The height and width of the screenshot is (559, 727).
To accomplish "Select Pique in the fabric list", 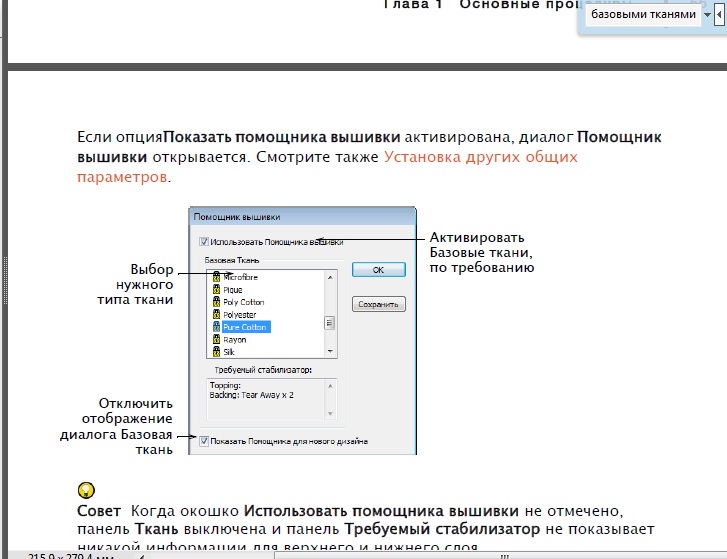I will click(233, 290).
